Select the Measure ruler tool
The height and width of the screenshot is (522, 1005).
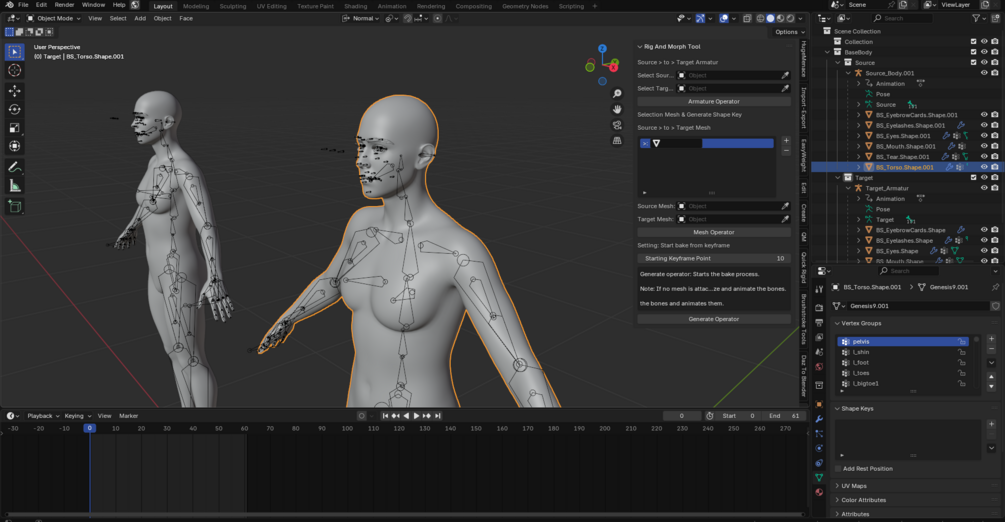tap(14, 186)
